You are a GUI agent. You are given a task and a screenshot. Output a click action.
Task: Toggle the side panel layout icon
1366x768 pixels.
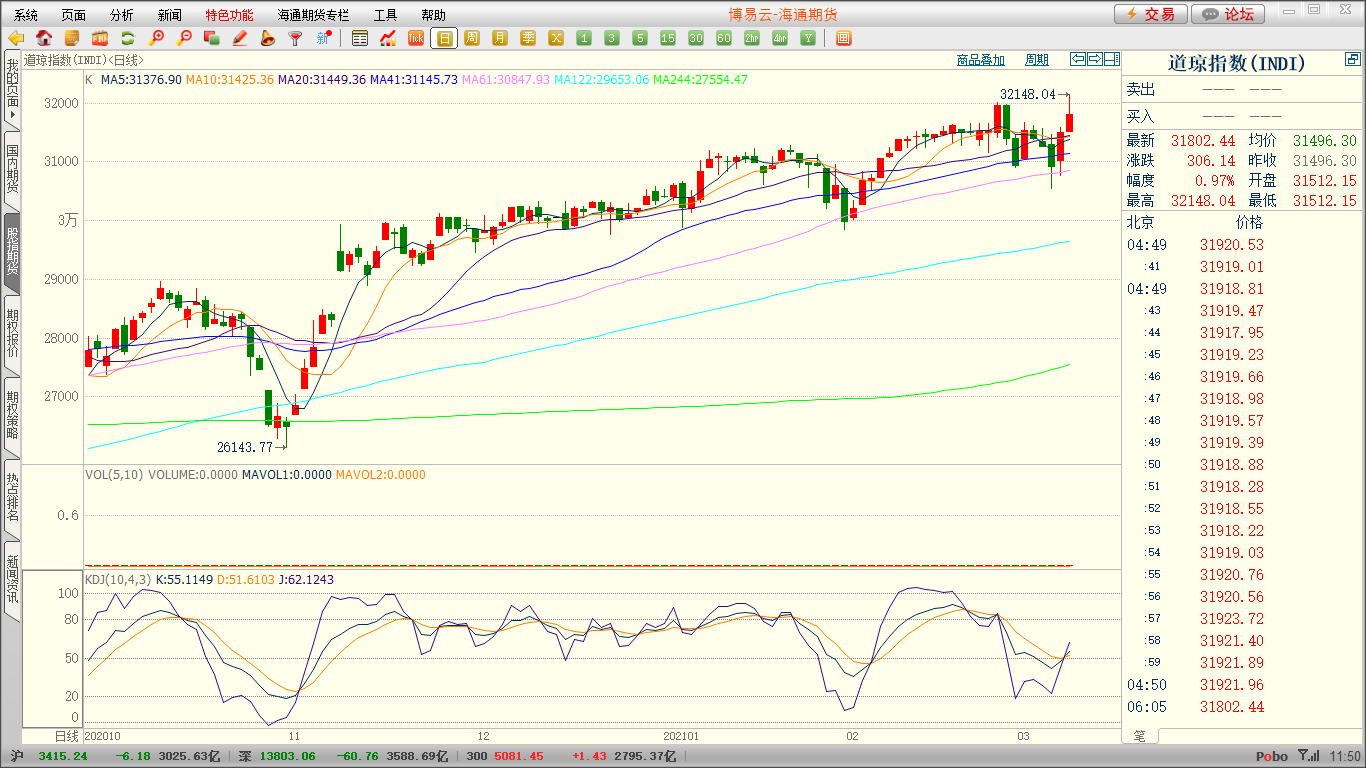1112,59
